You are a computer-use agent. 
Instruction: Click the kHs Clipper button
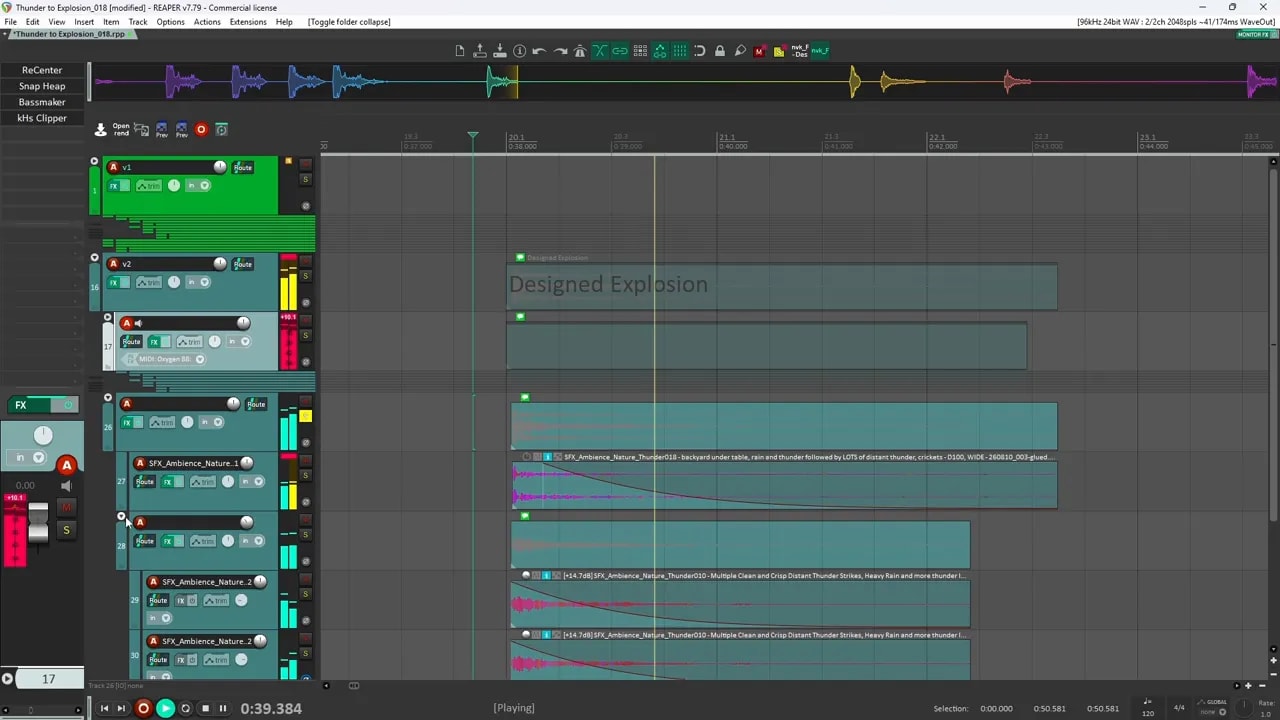coord(42,118)
